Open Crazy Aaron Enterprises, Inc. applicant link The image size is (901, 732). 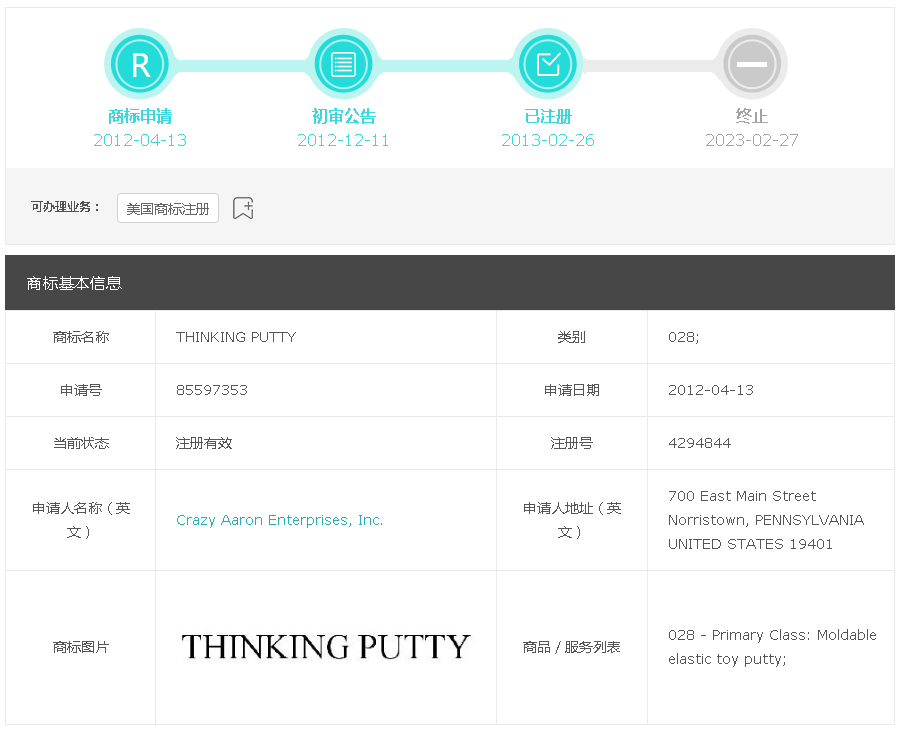(x=279, y=520)
